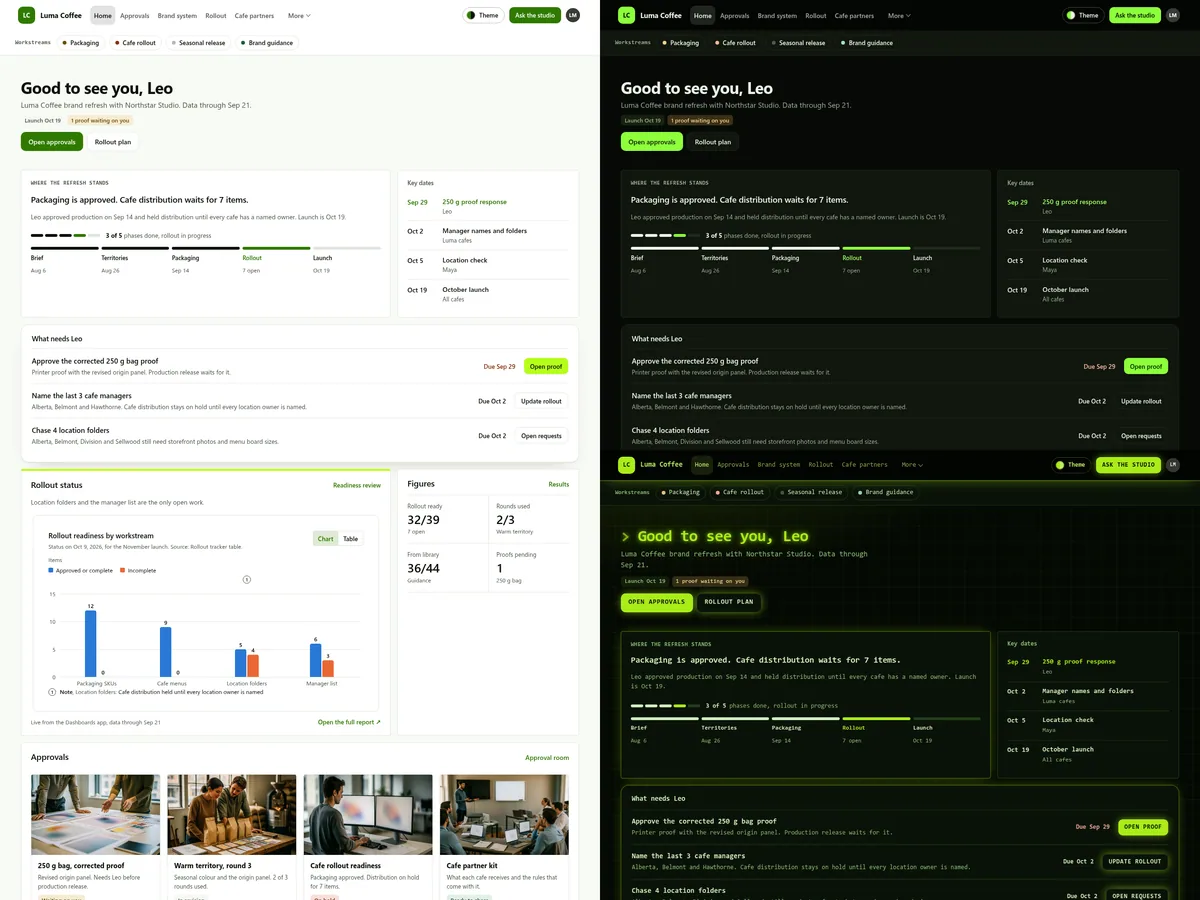Expand the More menu in the dark panel
Screen dimensions: 1200x900
(x=899, y=16)
